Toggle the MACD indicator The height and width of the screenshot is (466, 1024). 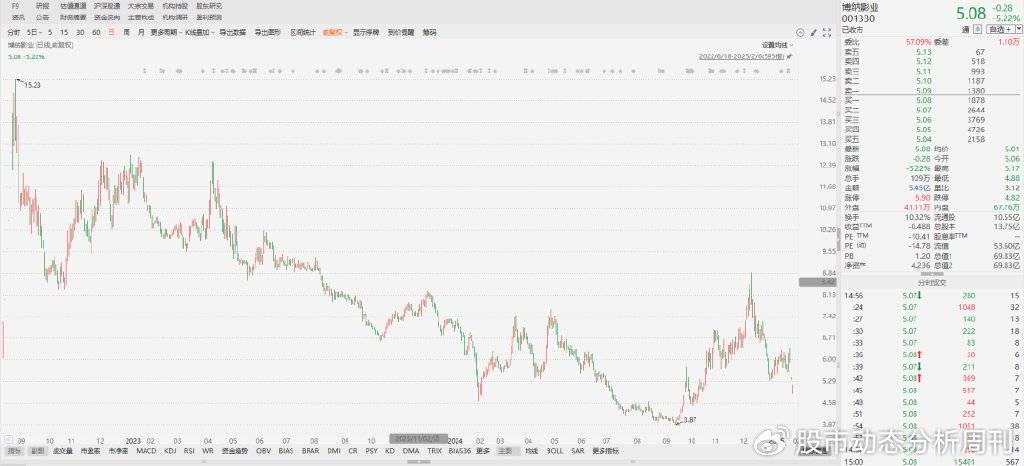(x=146, y=451)
